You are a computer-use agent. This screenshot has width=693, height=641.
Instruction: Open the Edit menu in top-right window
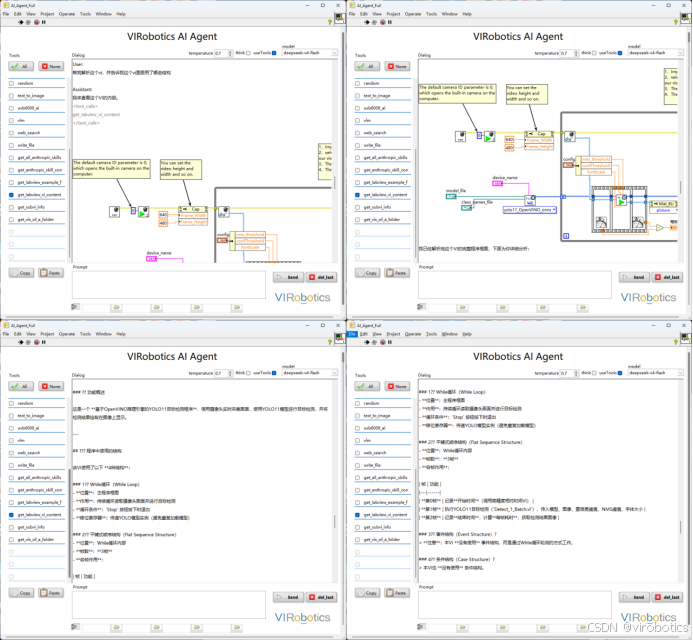[x=364, y=14]
